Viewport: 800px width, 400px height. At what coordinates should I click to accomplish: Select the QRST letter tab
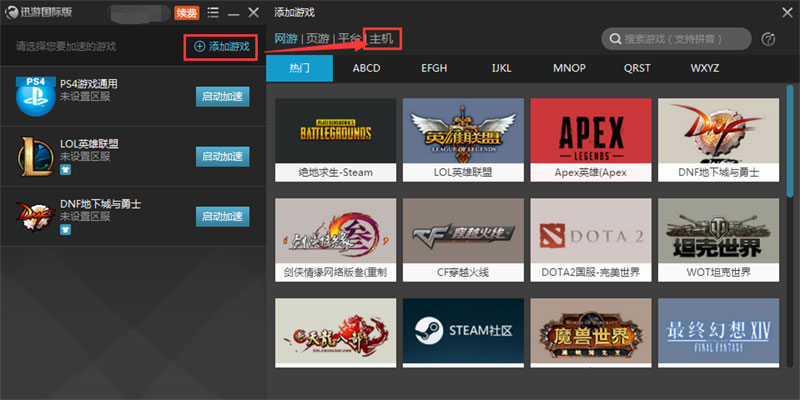coord(637,68)
